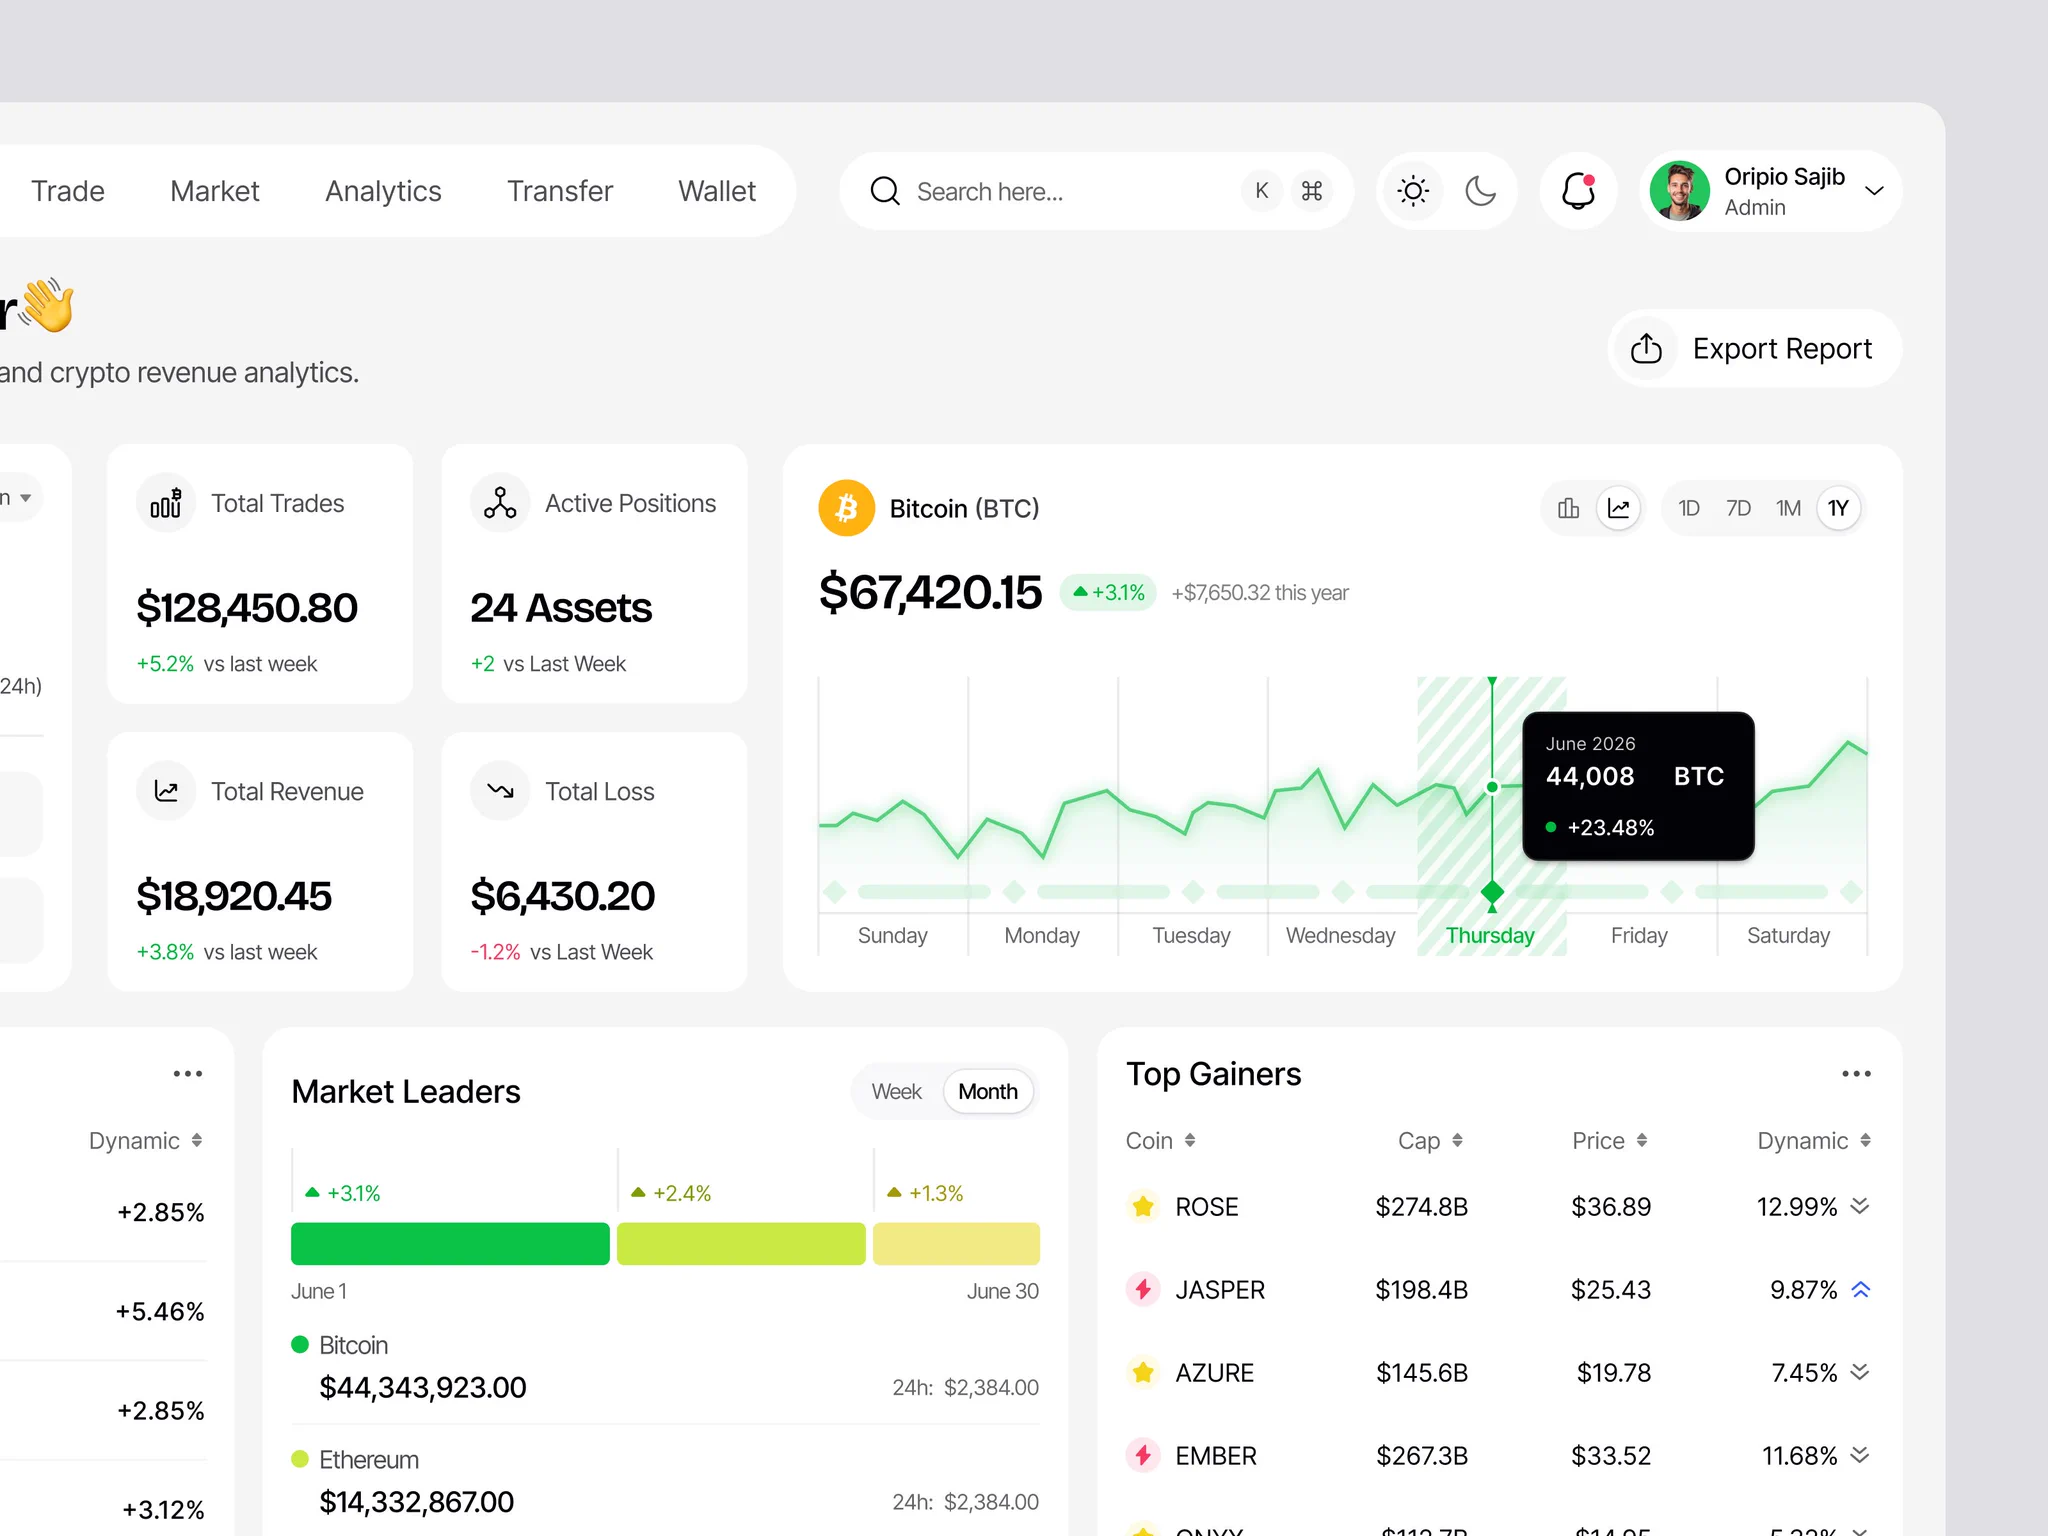
Task: Expand the EMBER row chevron
Action: point(1860,1454)
